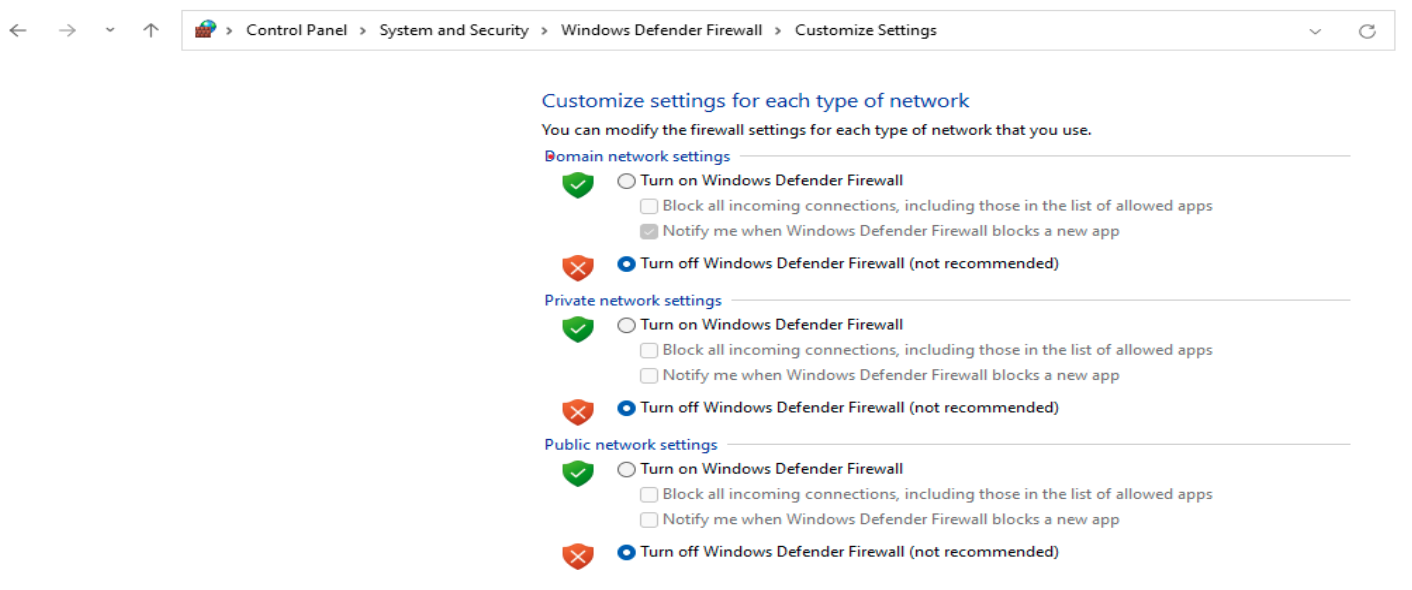Enable Private network notify on blocked app
The height and width of the screenshot is (590, 1412).
point(649,376)
